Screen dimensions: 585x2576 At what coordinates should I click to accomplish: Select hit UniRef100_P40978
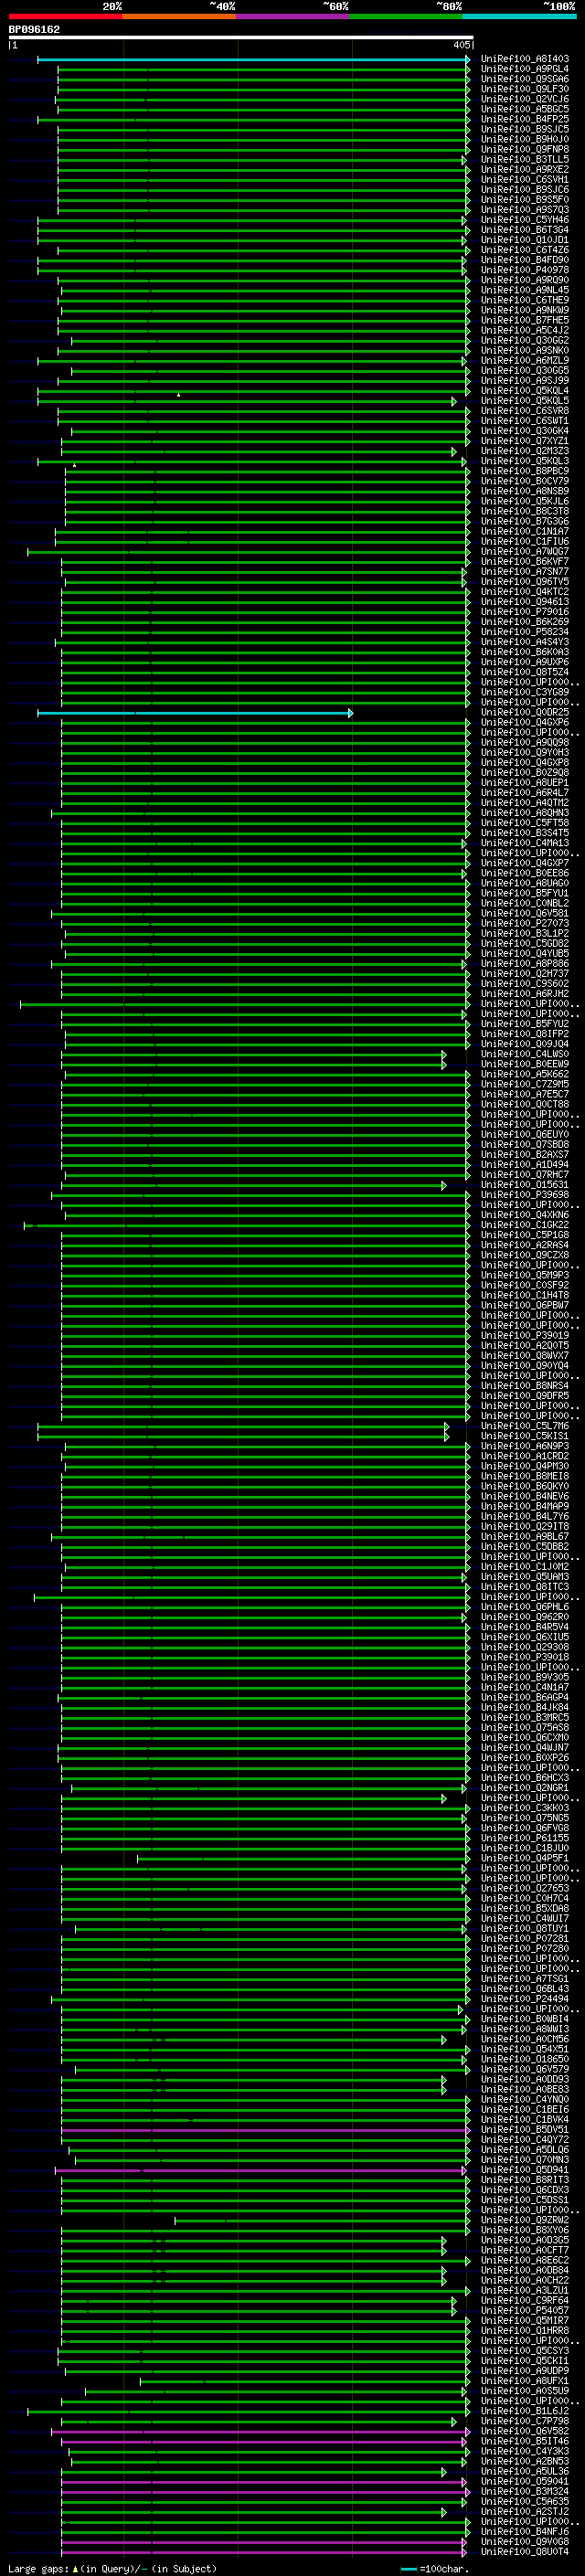click(525, 270)
